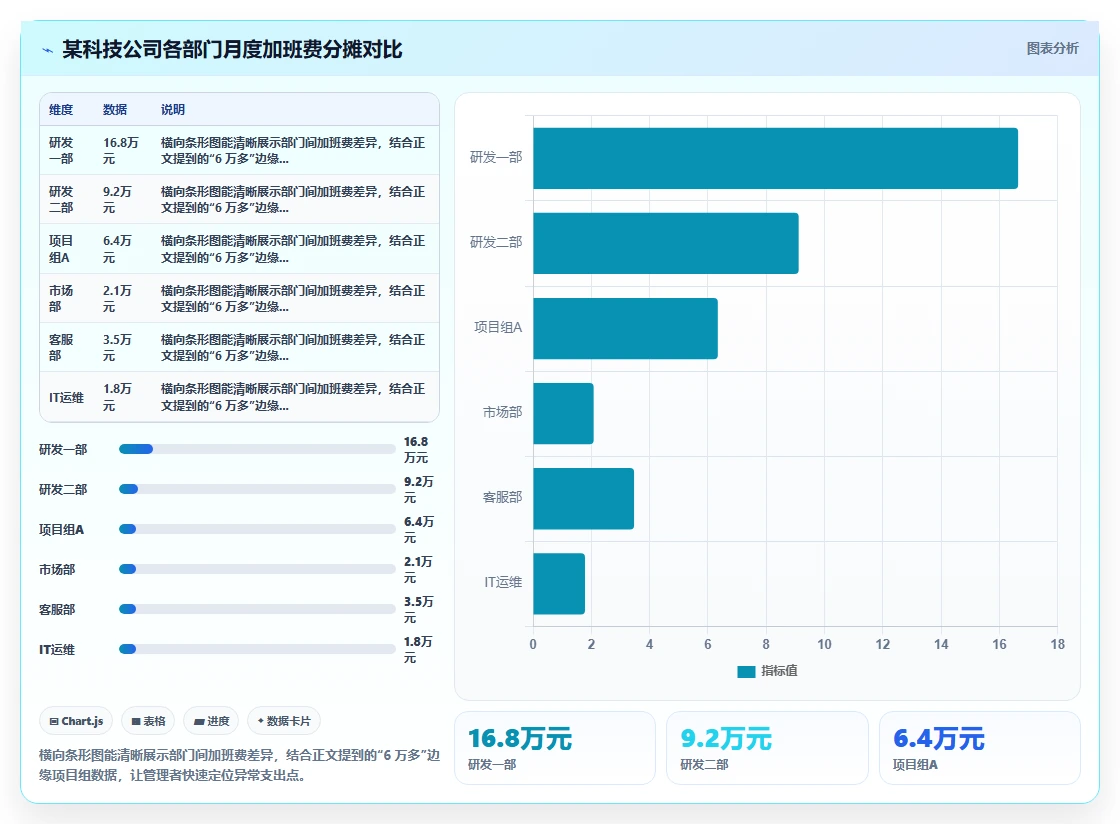Click the 客服部 progress list label

(57, 609)
